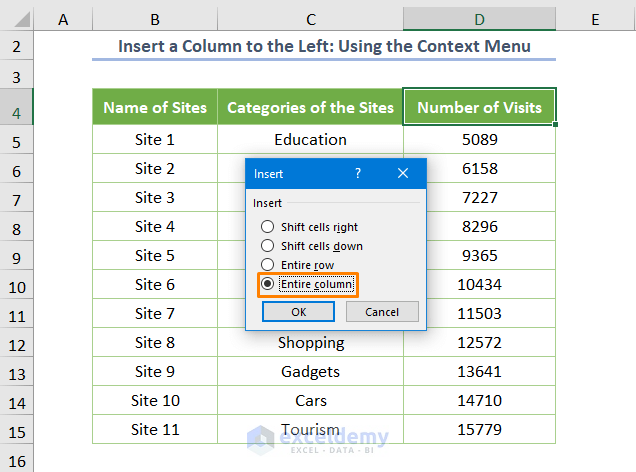Image resolution: width=636 pixels, height=472 pixels.
Task: Click the select-all corner of the sheet
Action: (x=17, y=18)
